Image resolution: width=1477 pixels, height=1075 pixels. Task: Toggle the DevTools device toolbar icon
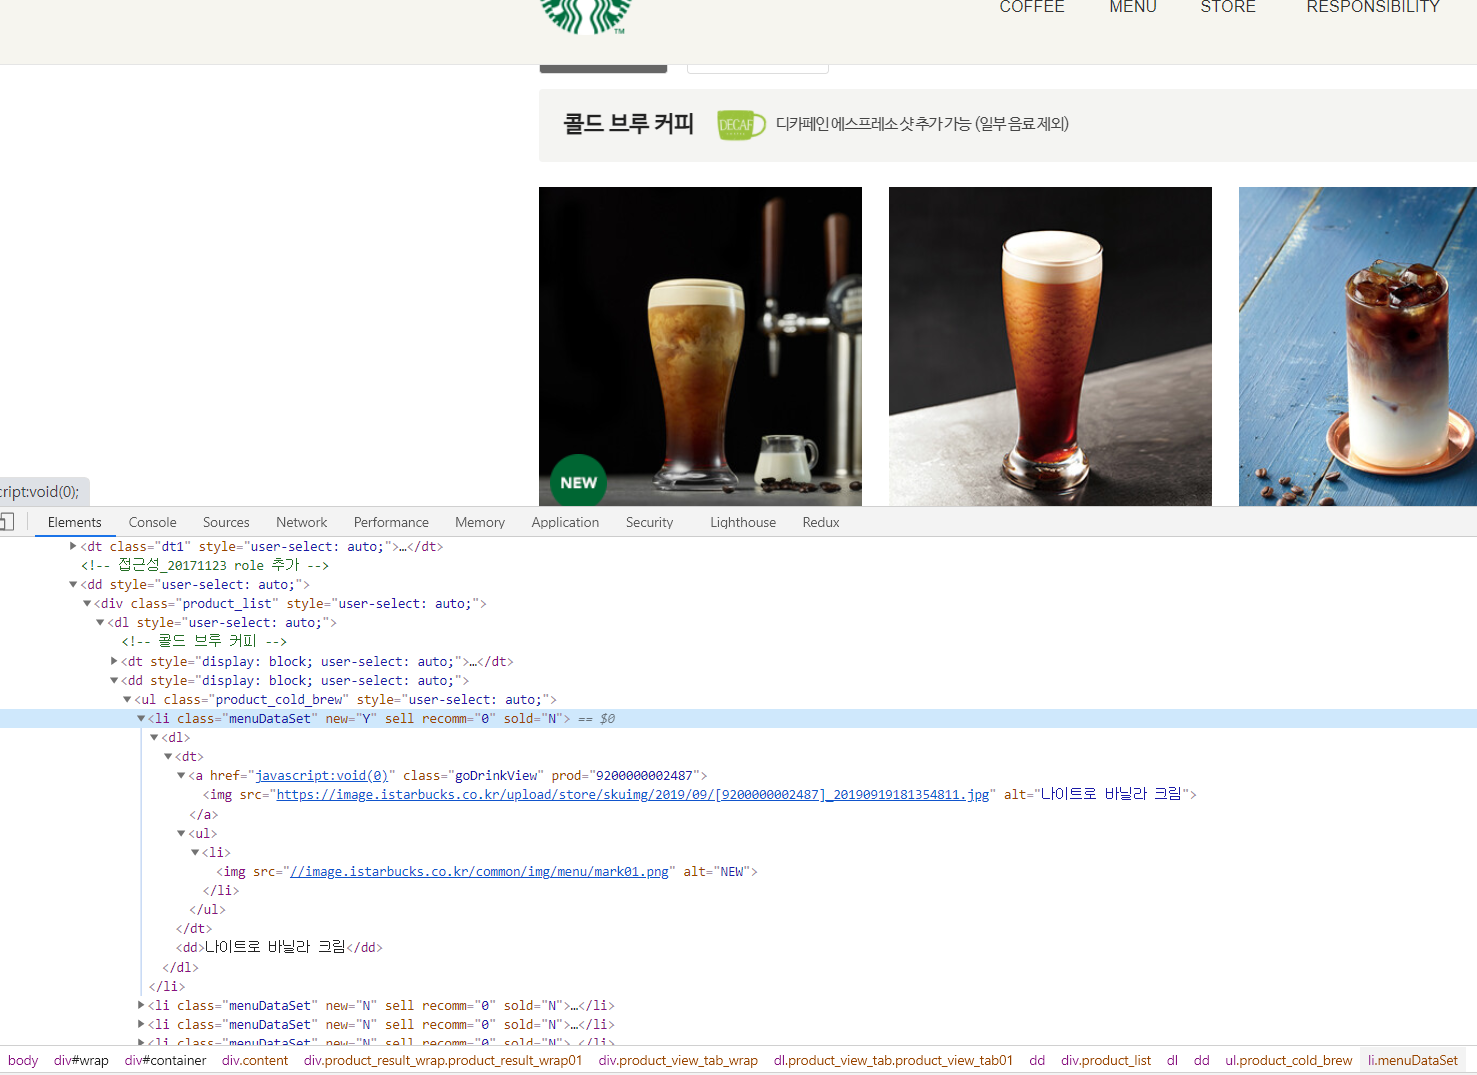tap(7, 522)
